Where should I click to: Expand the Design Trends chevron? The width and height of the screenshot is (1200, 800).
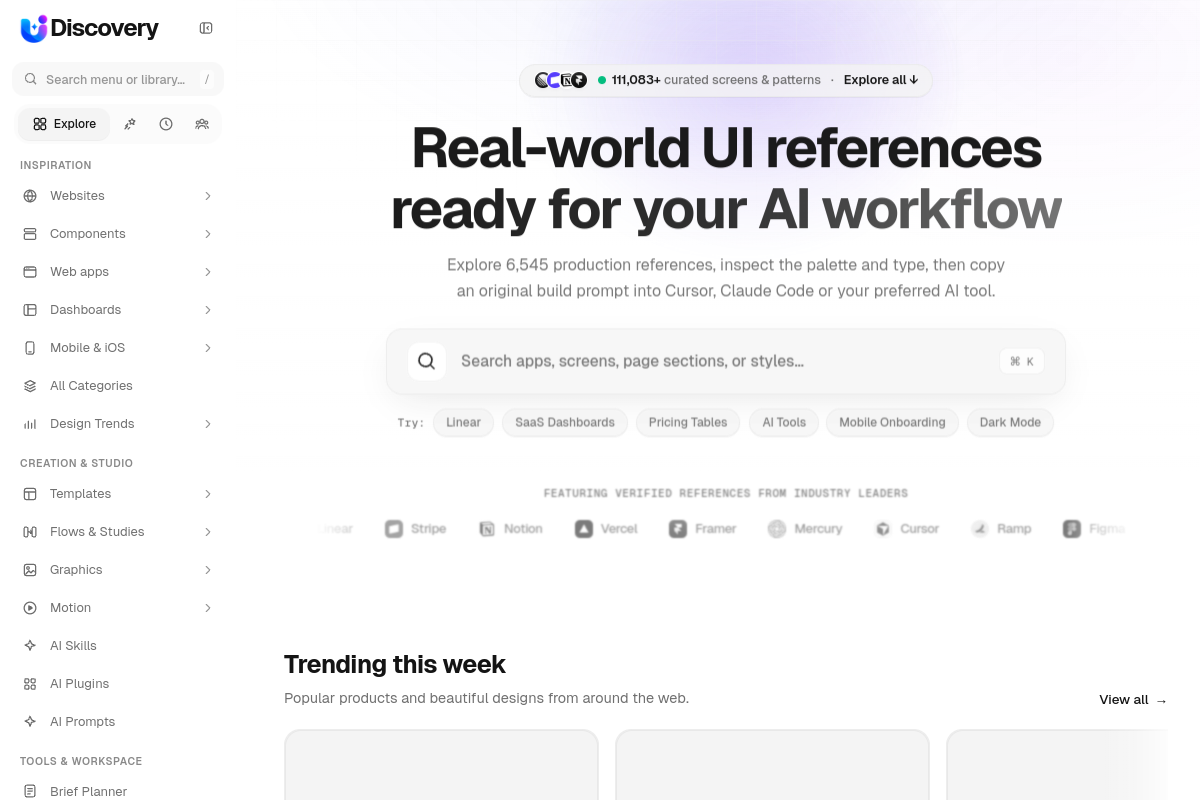pos(208,424)
